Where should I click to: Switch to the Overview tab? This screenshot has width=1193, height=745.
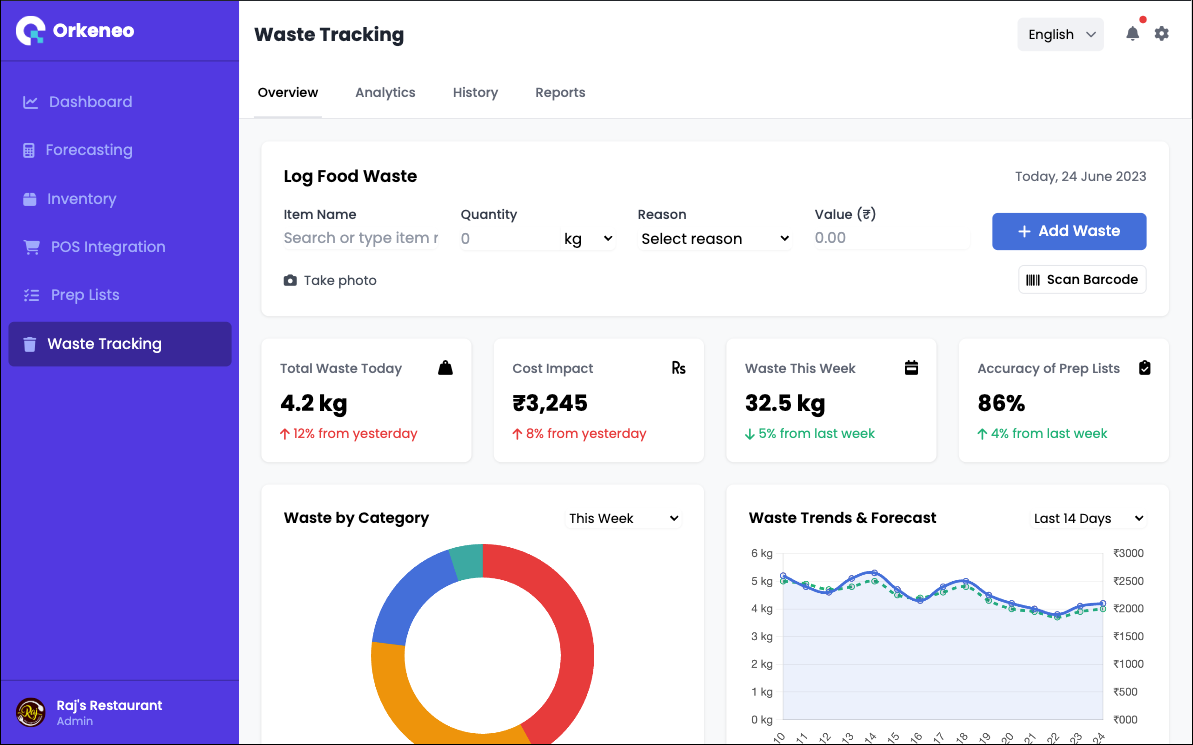pos(288,93)
